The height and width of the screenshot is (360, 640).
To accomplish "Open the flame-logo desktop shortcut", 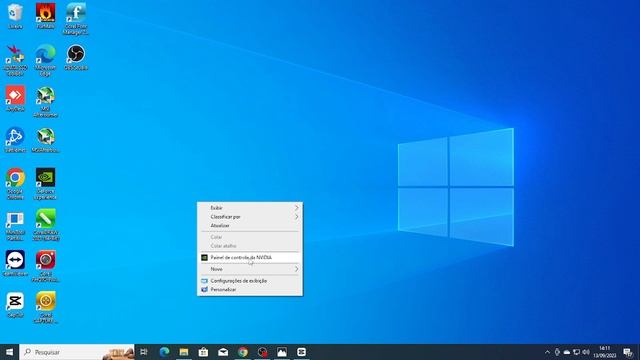I will (45, 16).
